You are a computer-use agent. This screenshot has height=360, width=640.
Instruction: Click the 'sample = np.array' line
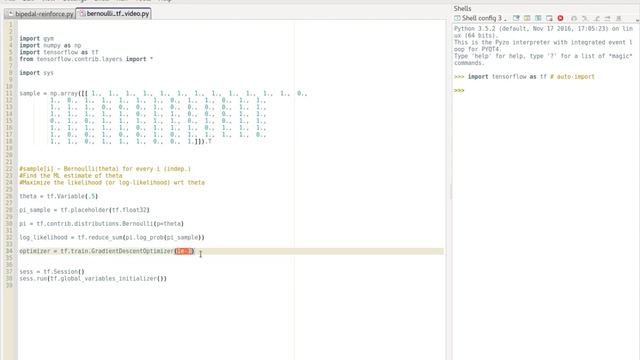[x=163, y=93]
